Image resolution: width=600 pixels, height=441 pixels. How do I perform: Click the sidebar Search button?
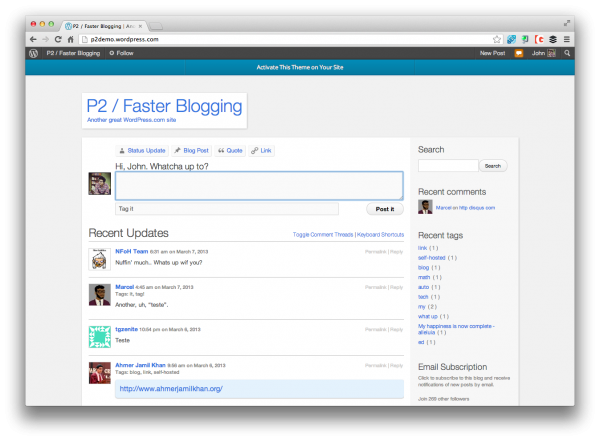pyautogui.click(x=493, y=166)
